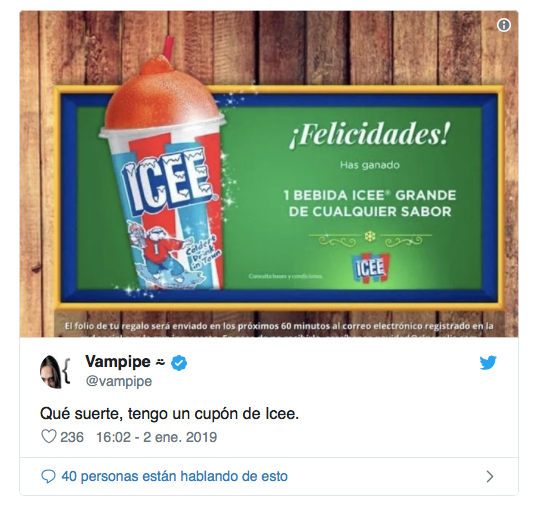Open Vampipe's profile avatar
Viewport: 537px width, 510px height.
[x=55, y=371]
